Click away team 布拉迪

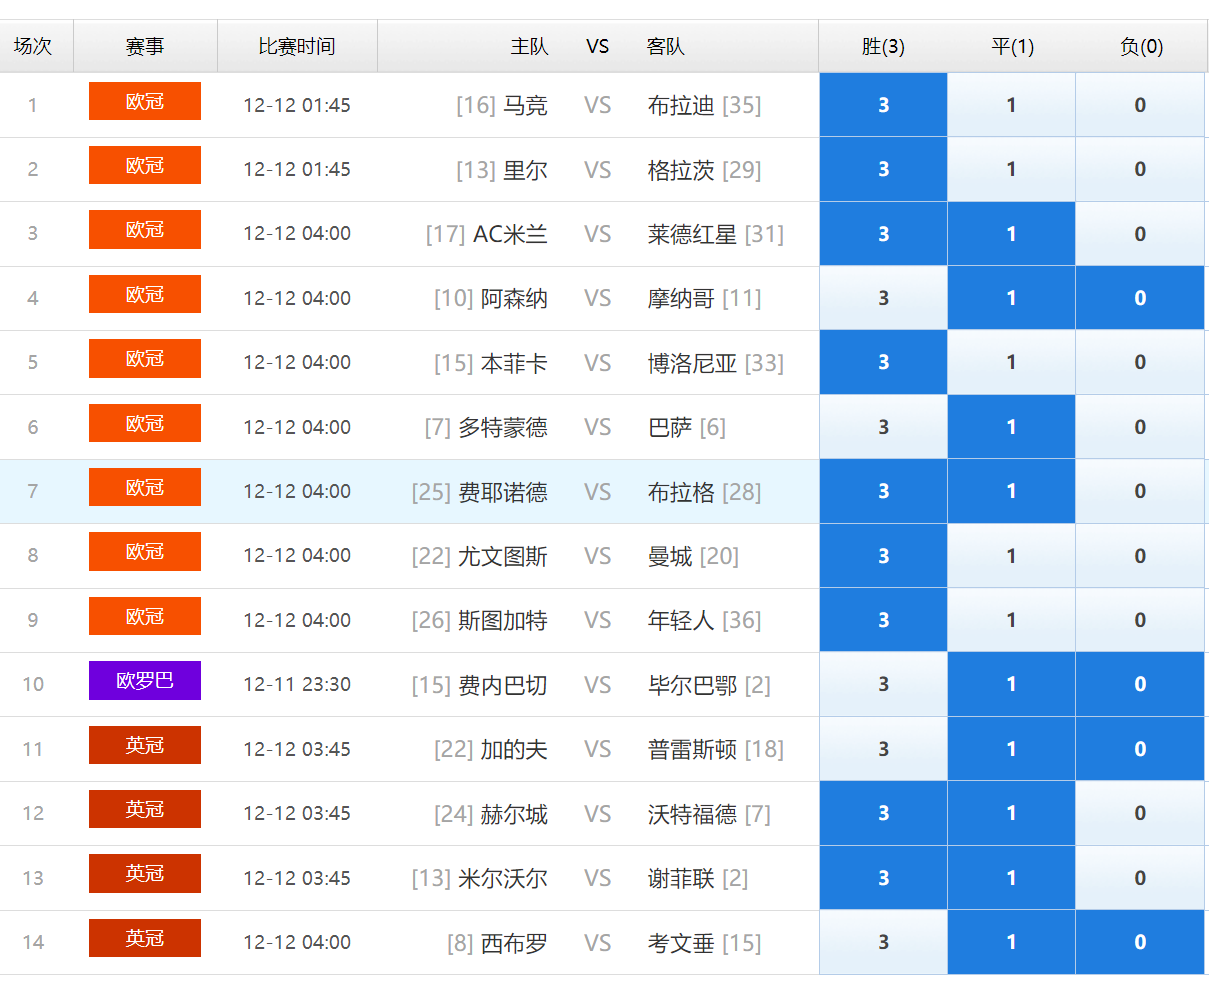tap(681, 105)
